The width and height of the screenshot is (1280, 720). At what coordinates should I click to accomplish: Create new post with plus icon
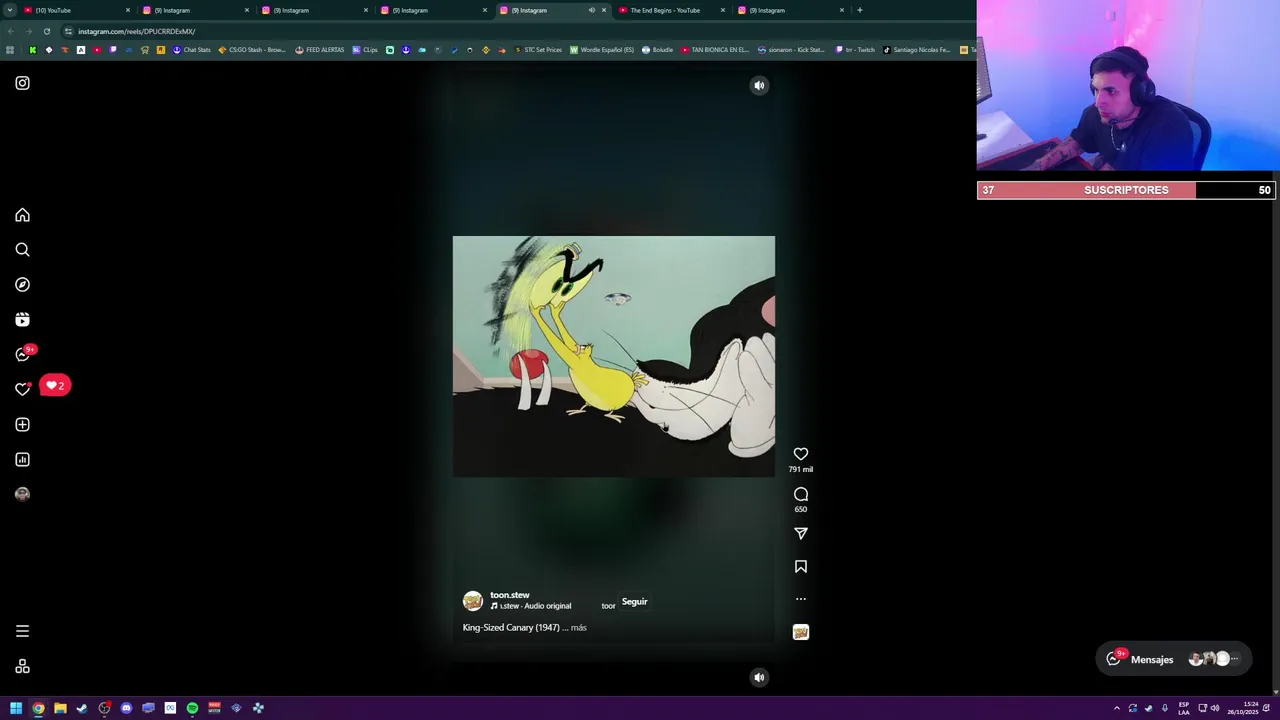click(x=22, y=425)
